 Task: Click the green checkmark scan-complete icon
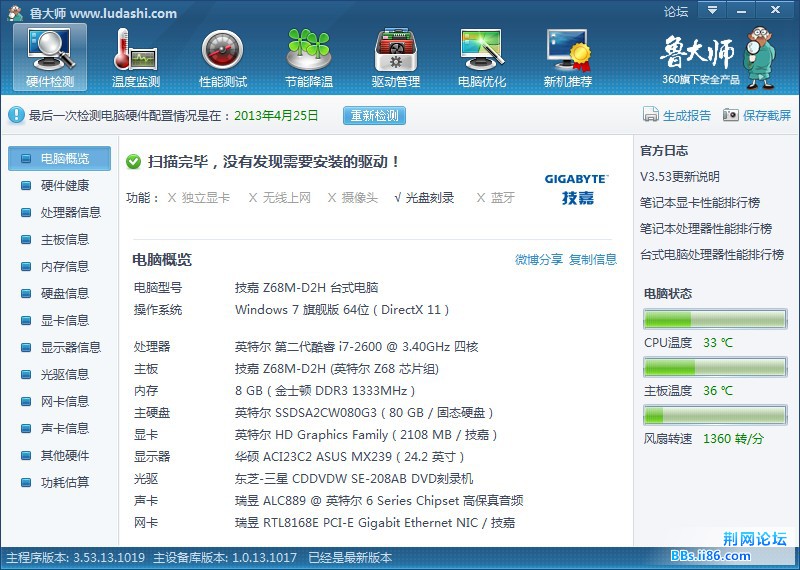point(133,162)
